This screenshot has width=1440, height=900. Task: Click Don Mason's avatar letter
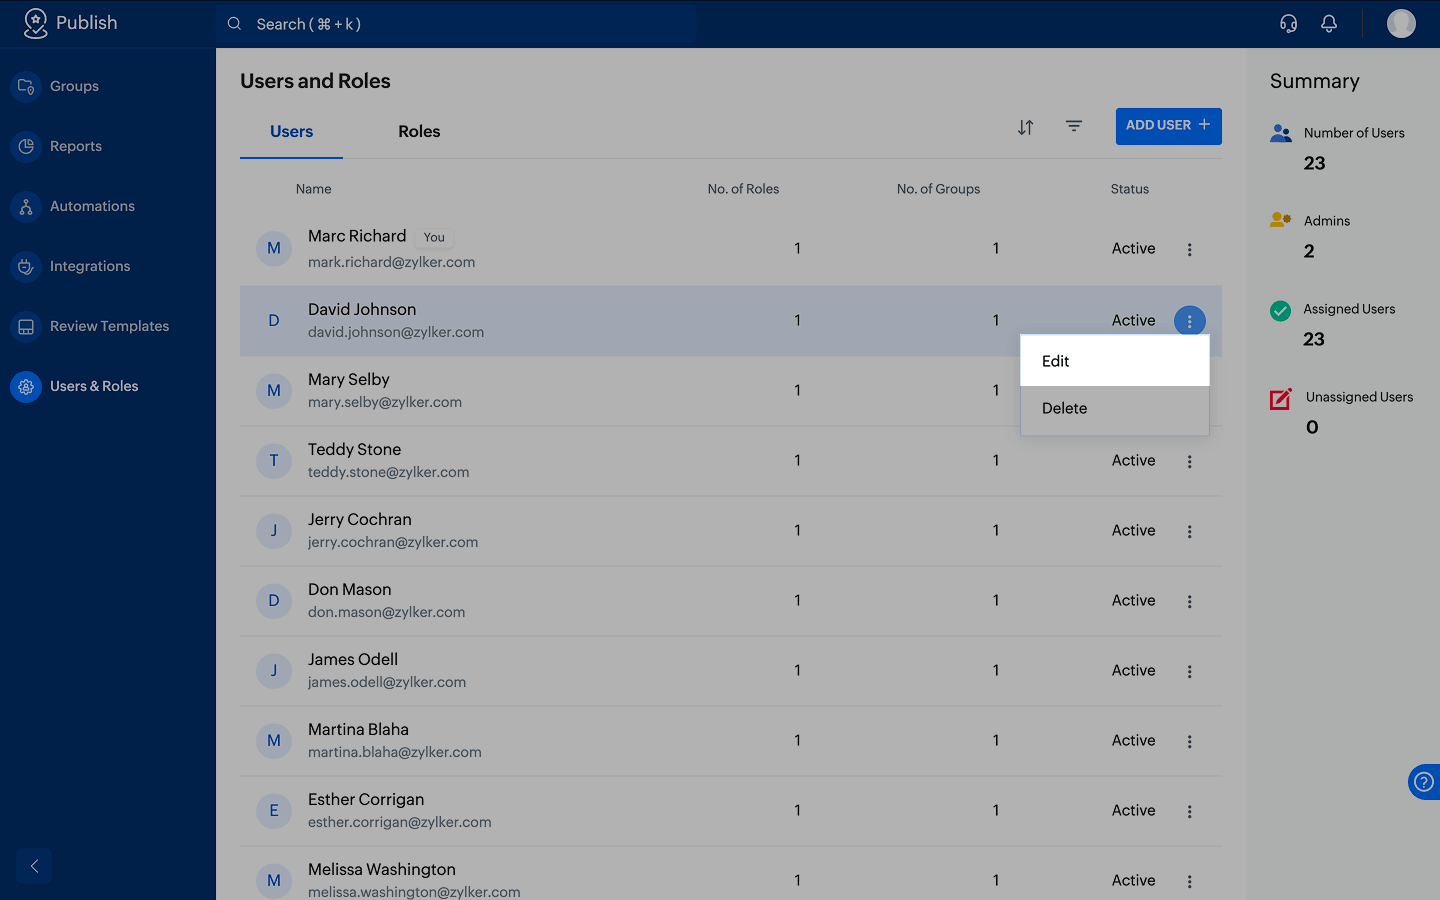click(274, 601)
